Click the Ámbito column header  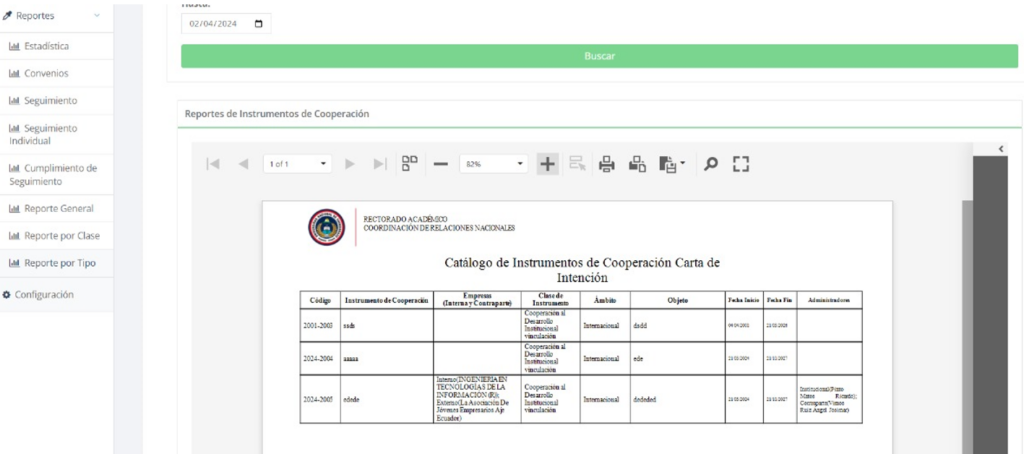click(x=605, y=300)
